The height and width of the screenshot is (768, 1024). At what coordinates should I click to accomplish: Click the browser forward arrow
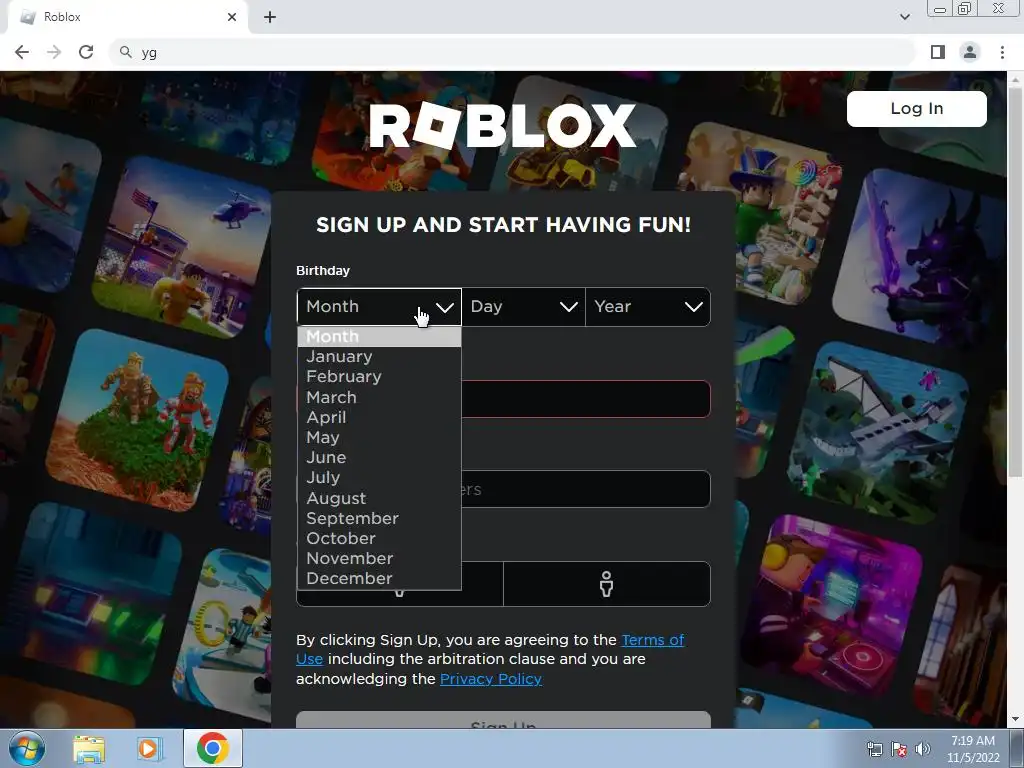pyautogui.click(x=54, y=52)
